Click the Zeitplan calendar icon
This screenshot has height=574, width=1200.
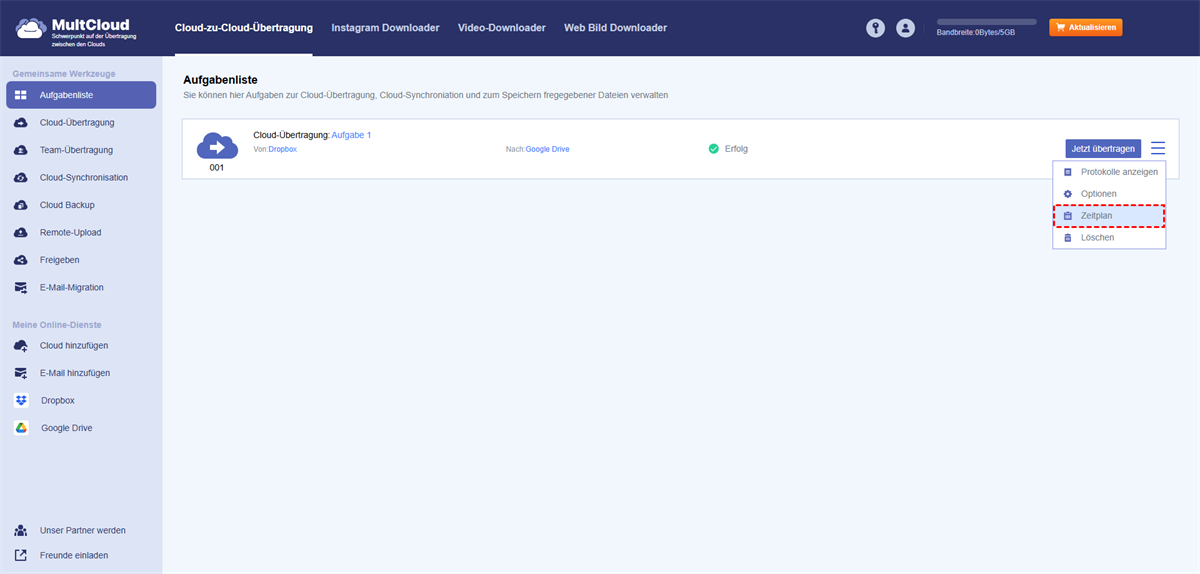[x=1067, y=216]
